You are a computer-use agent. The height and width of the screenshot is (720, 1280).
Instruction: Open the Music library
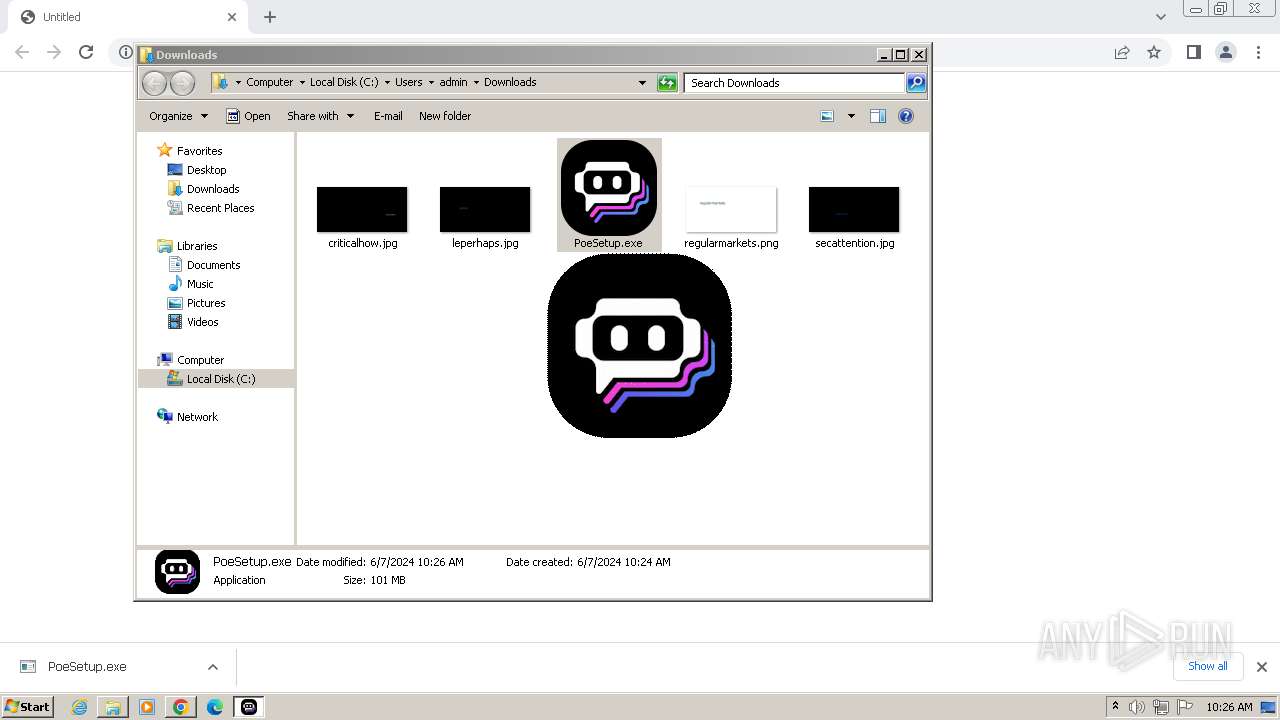point(200,284)
